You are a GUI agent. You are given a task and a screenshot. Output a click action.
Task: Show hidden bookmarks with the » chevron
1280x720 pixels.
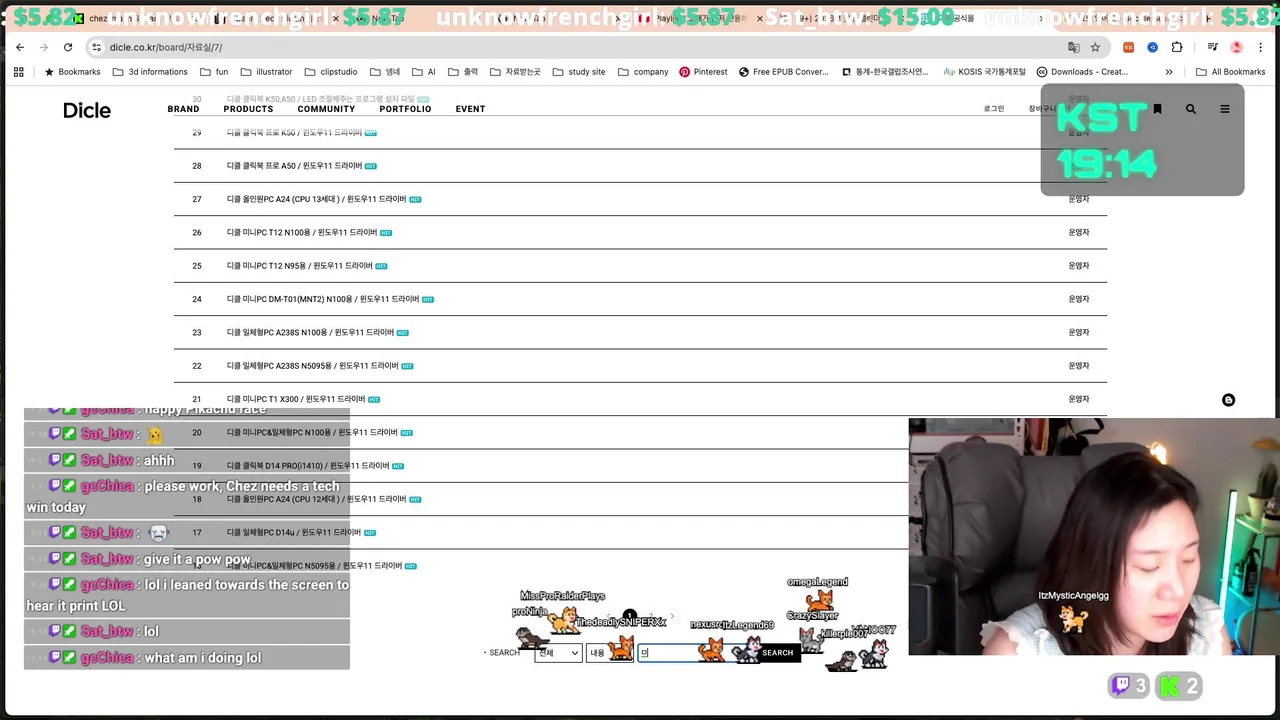1169,72
